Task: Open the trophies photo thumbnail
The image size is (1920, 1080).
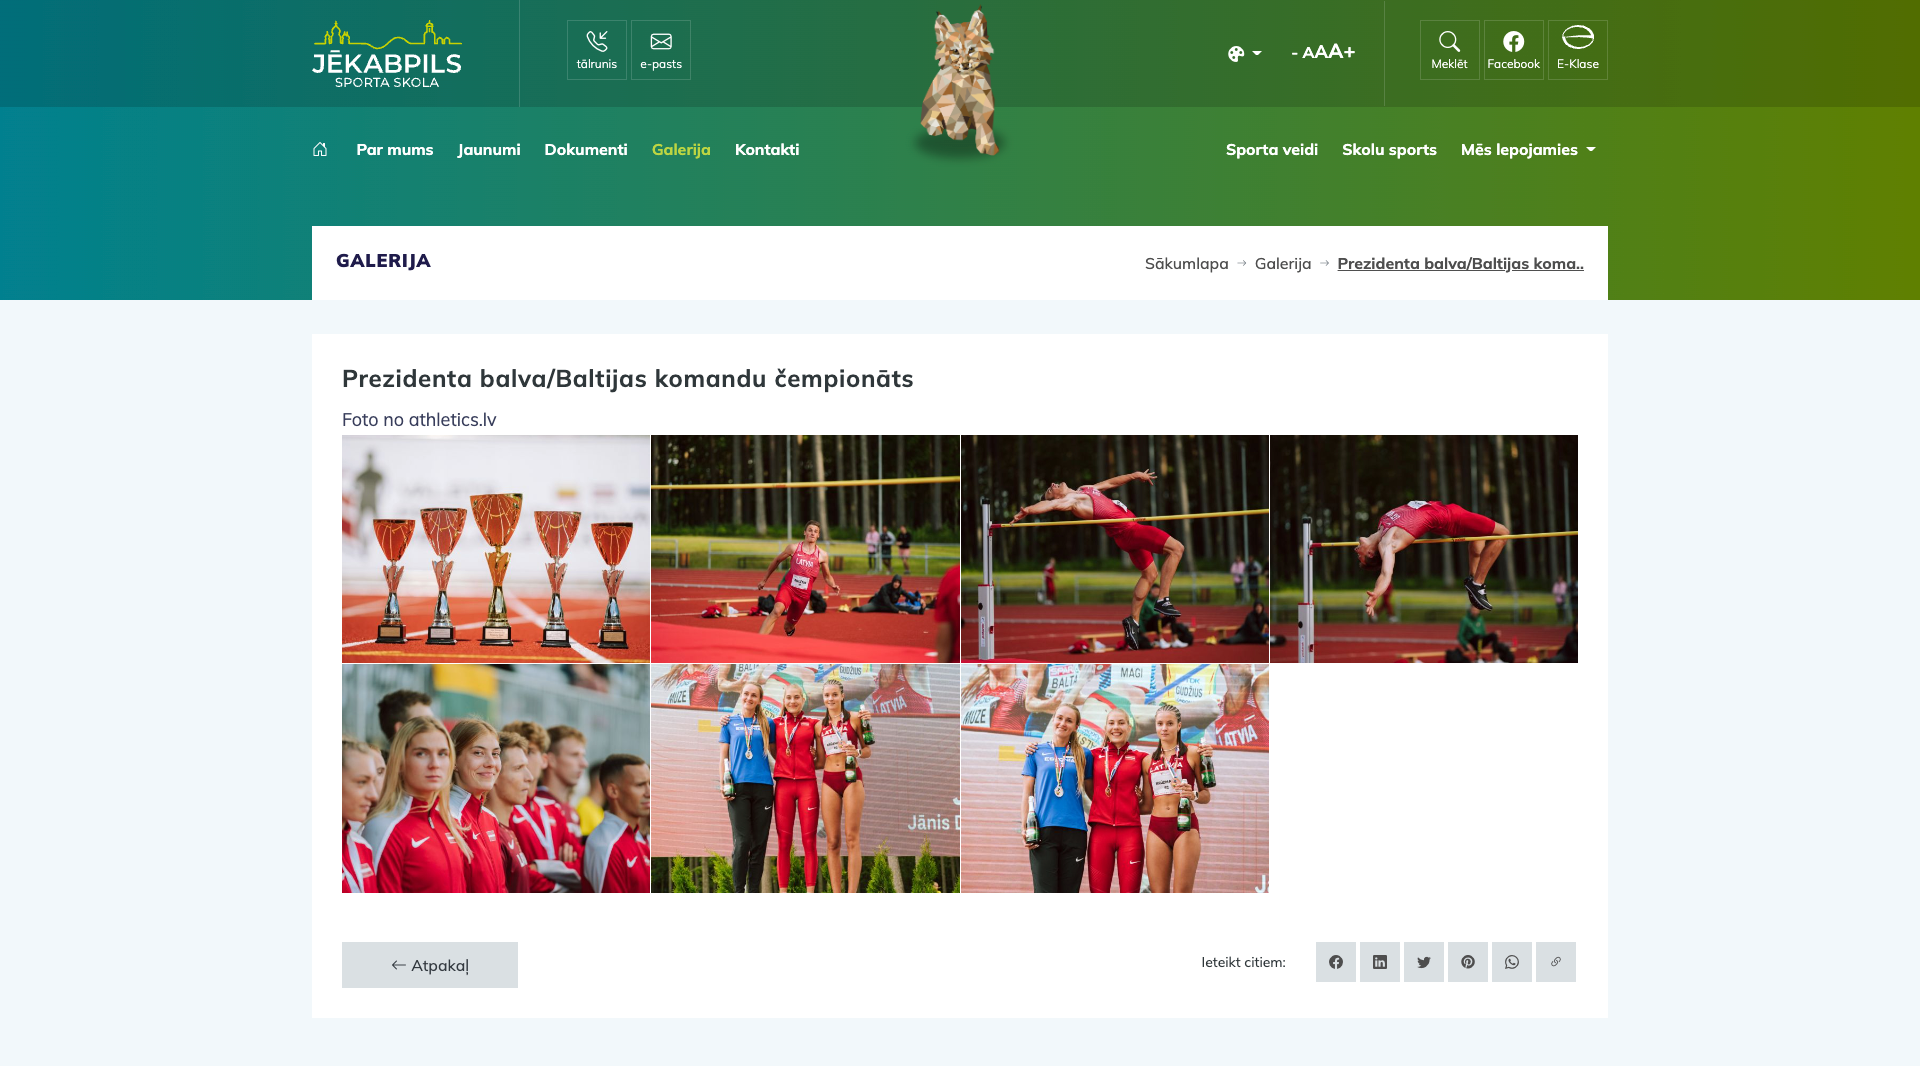Action: [x=496, y=549]
